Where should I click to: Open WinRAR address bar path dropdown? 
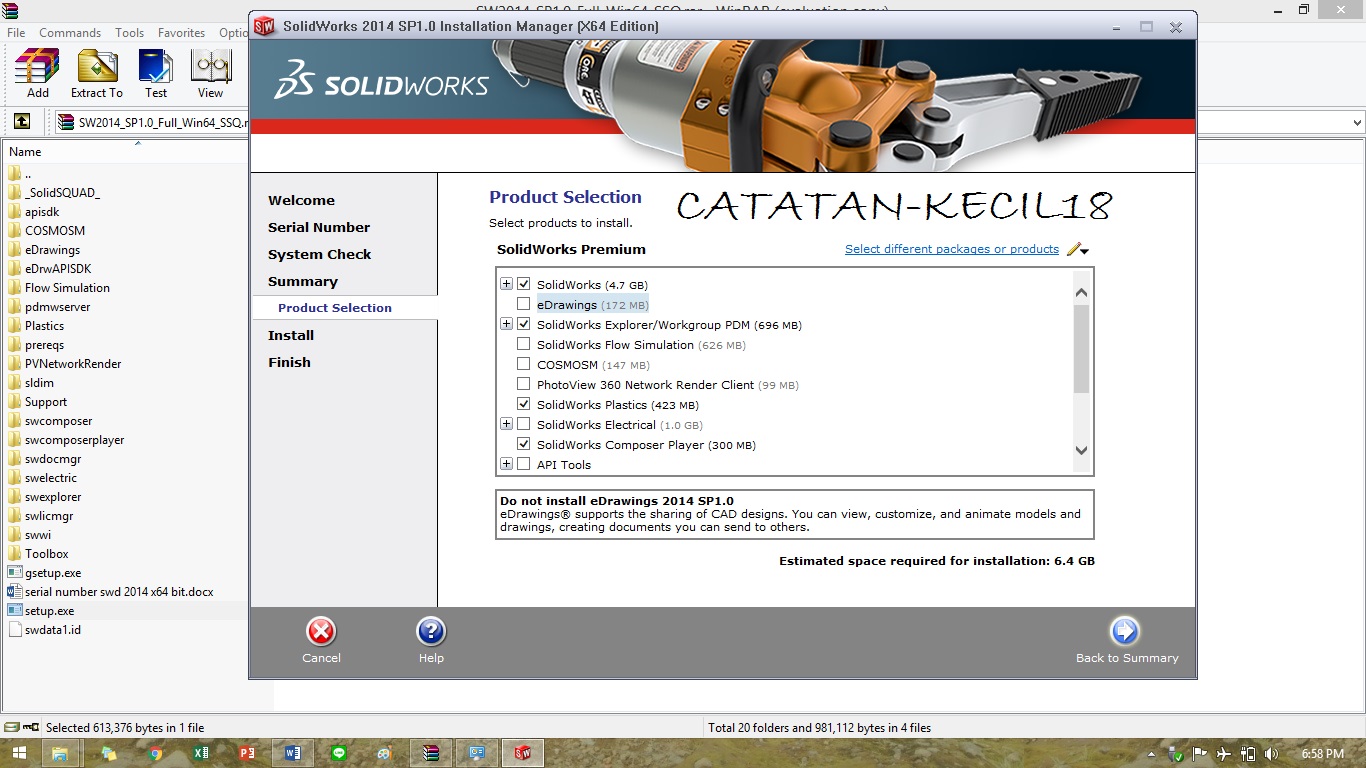pos(1357,122)
